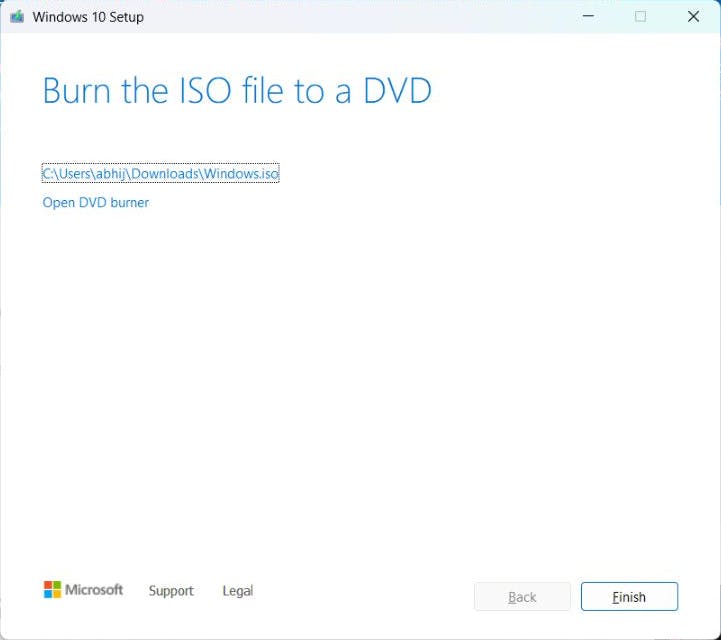Open the Legal link
Screen dimensions: 721x640
tap(238, 590)
